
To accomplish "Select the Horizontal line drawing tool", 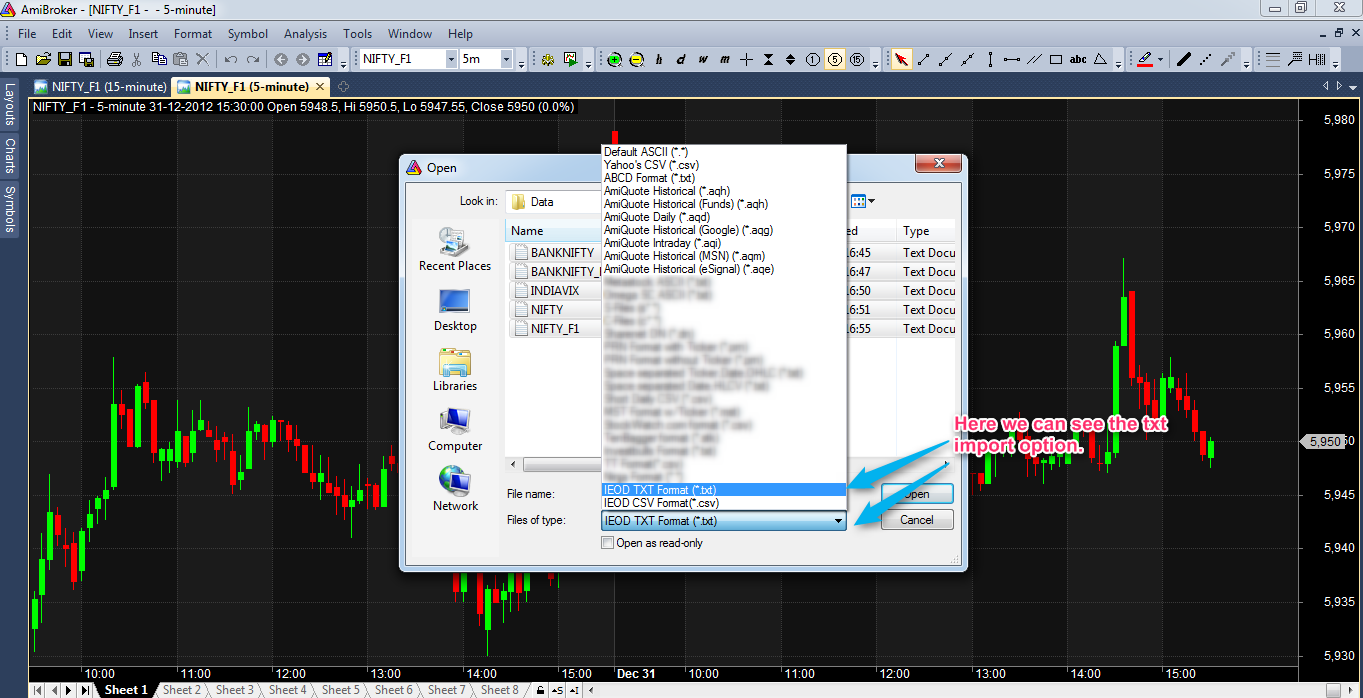I will 1012,59.
